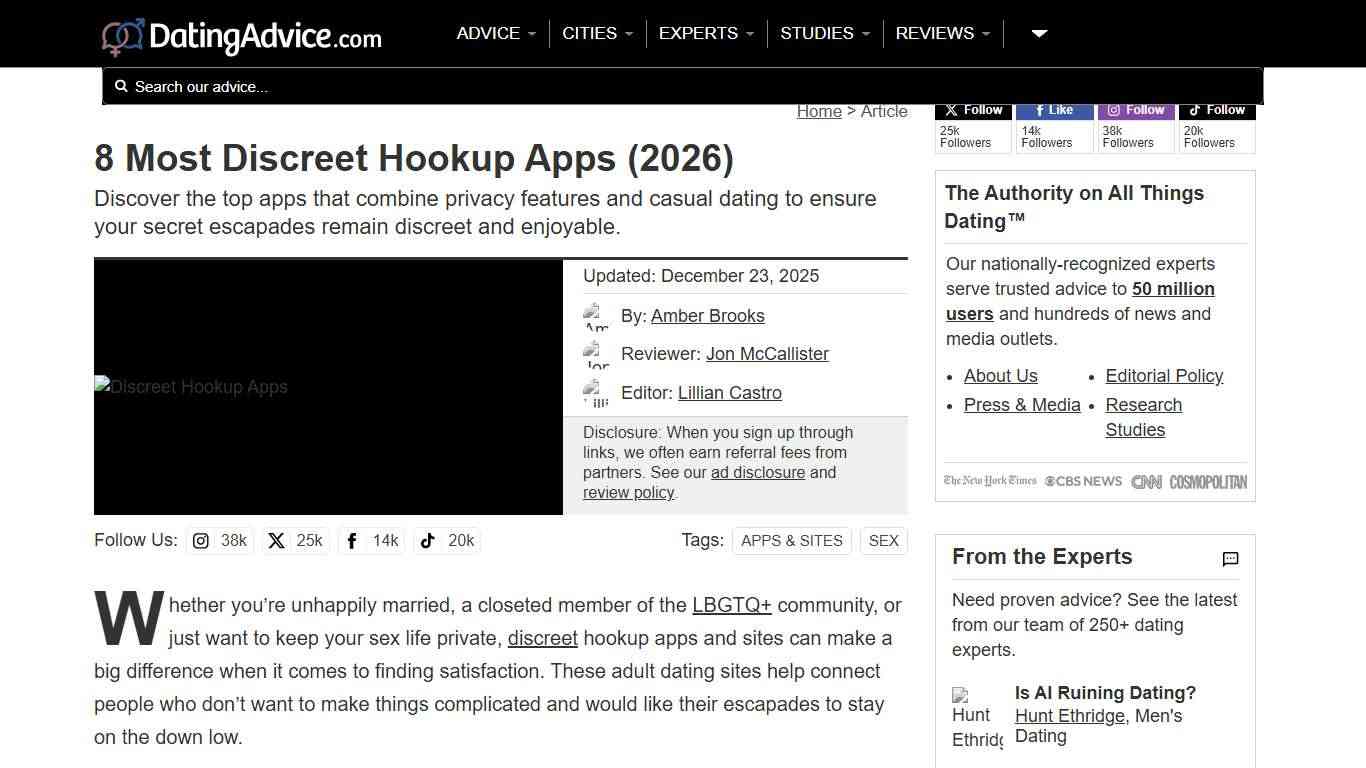Follow the Amber Brooks author link
The width and height of the screenshot is (1366, 768).
707,315
